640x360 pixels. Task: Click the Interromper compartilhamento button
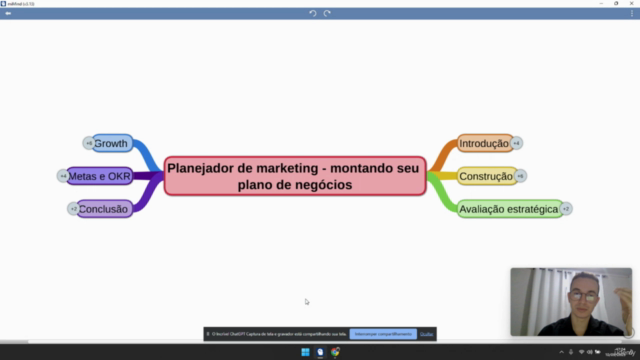(x=383, y=334)
